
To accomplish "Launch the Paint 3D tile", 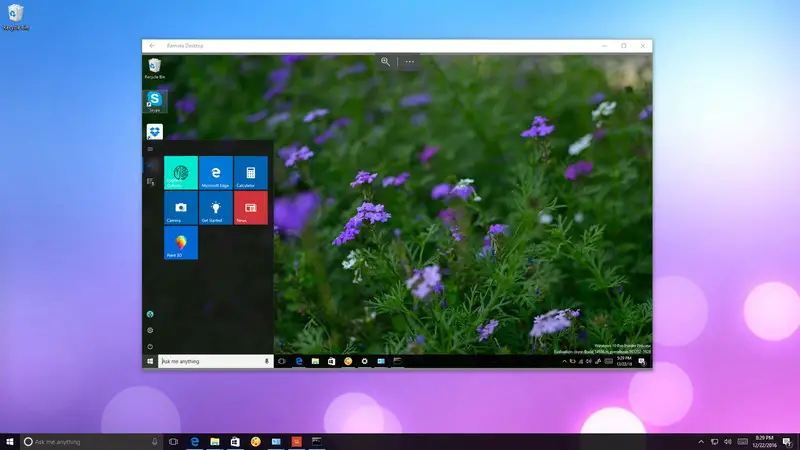I will (x=181, y=243).
